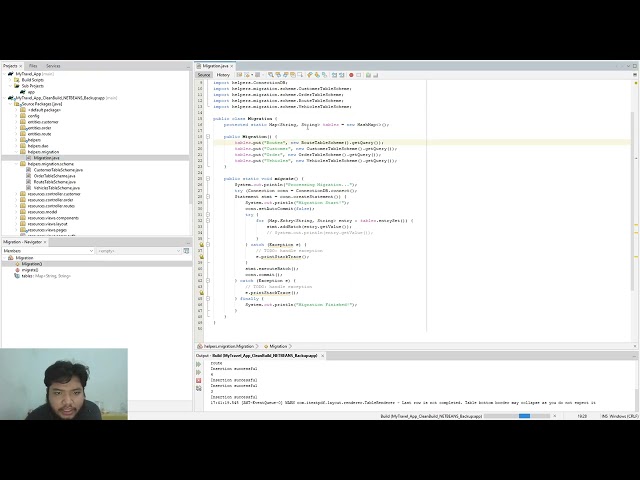Select VehiclesTableScheme.java in project tree
The image size is (640, 480).
pos(56,188)
